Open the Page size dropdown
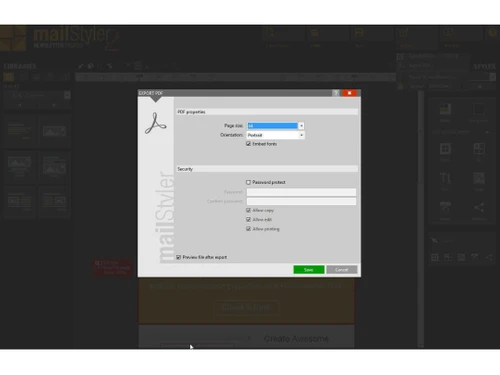This screenshot has width=500, height=375. [275, 126]
